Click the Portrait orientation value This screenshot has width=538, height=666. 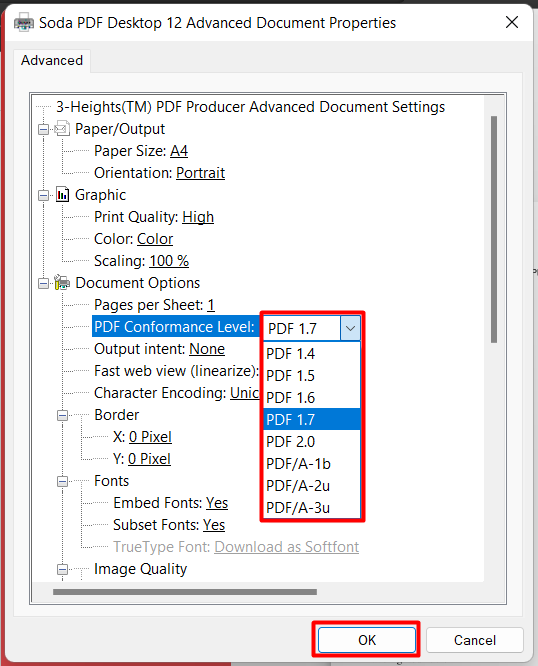click(x=200, y=173)
